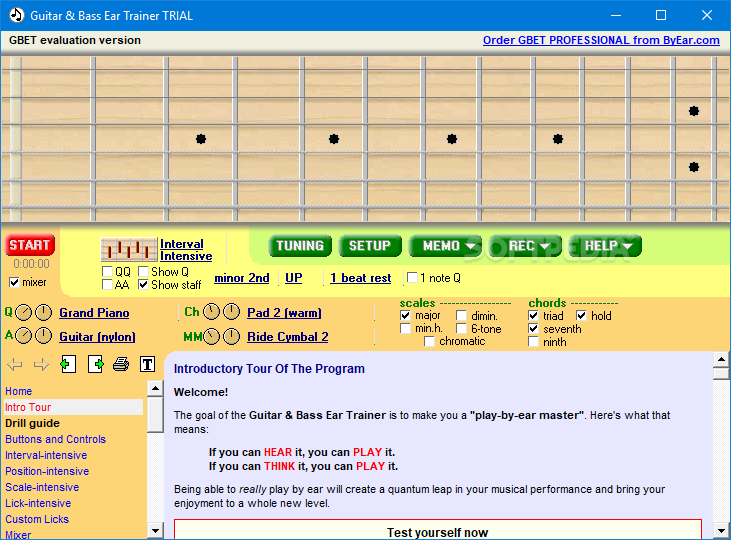Check the chromatic scale checkbox
This screenshot has width=731, height=540.
429,341
